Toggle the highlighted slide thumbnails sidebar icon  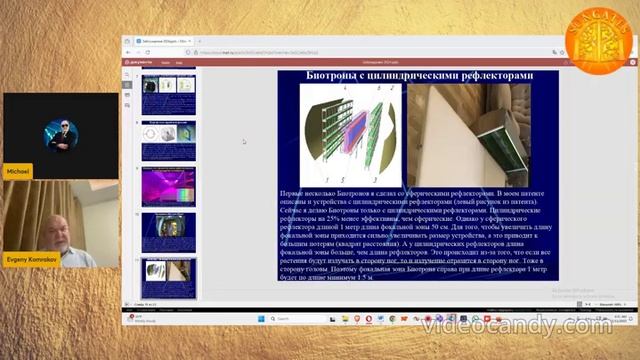[x=128, y=84]
